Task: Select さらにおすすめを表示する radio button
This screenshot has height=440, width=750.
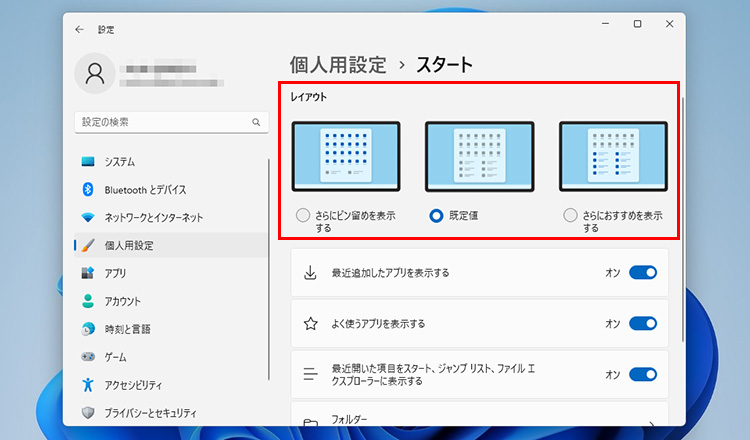Action: 570,215
